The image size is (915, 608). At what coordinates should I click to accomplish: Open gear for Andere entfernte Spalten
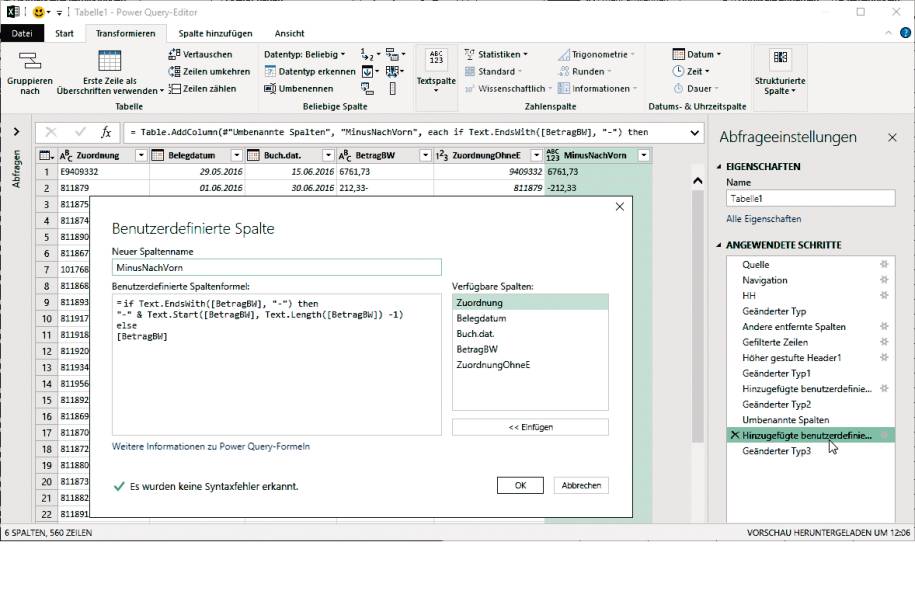click(884, 326)
